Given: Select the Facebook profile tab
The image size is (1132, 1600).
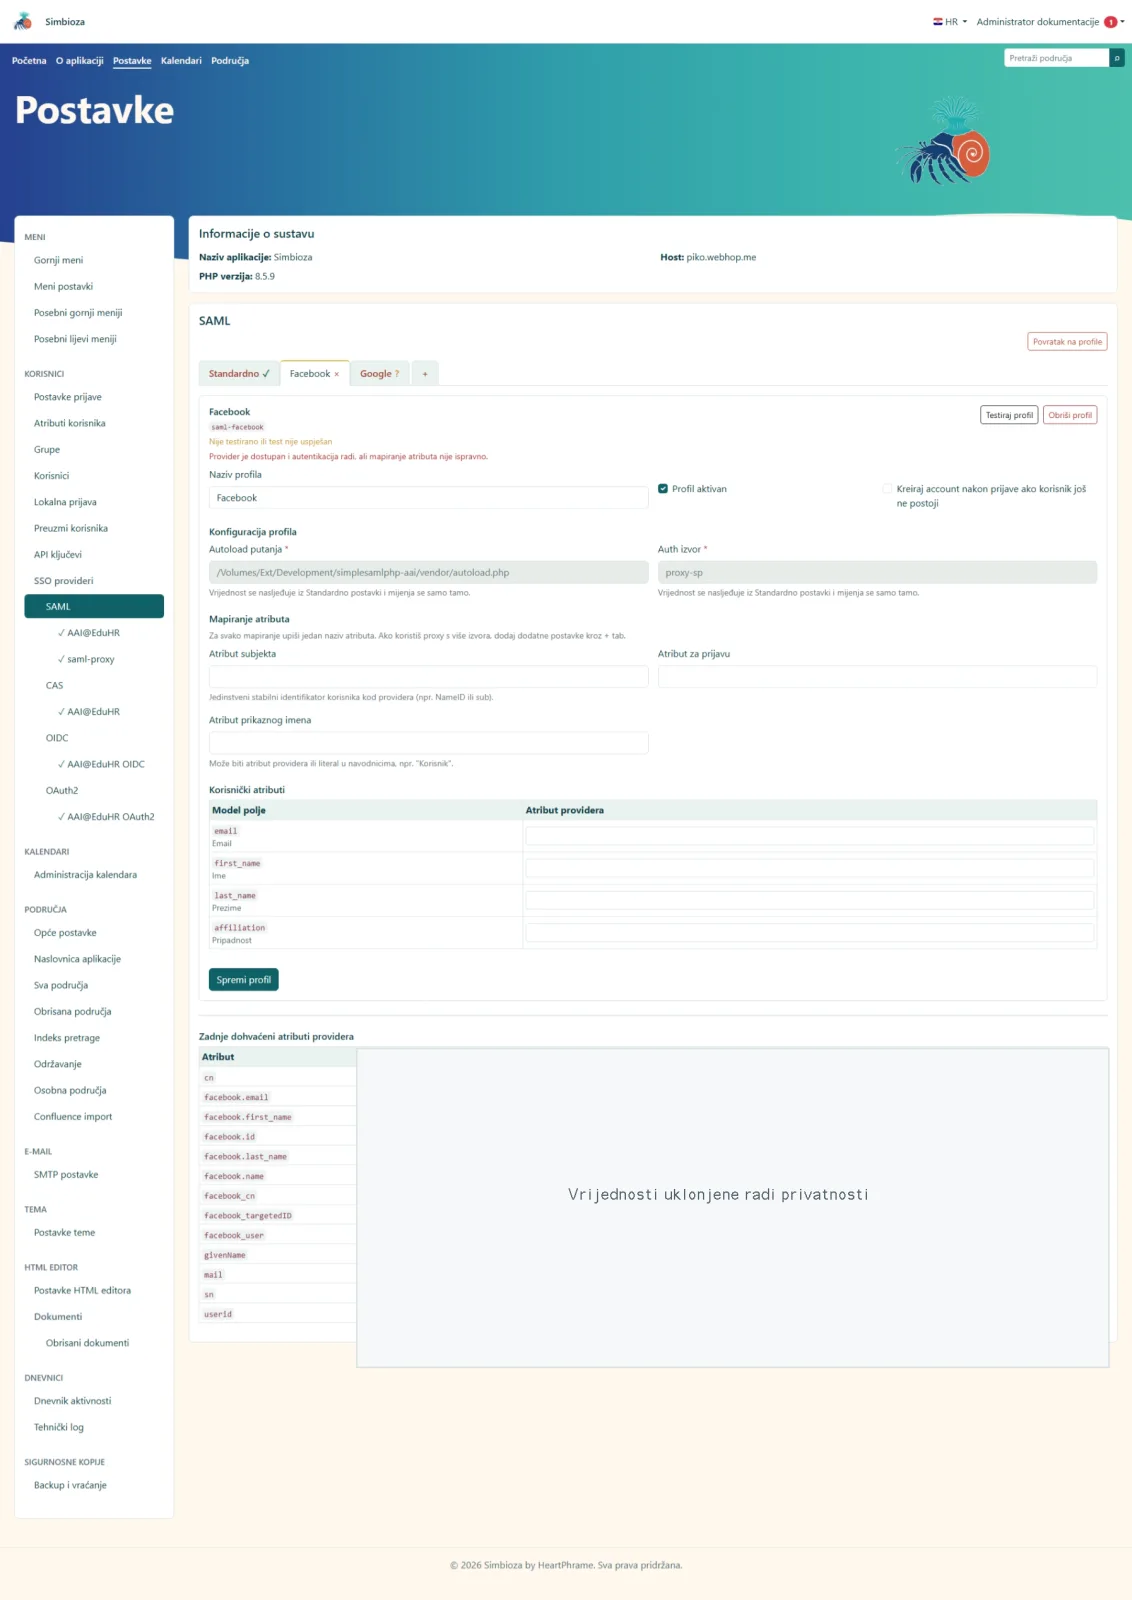Looking at the screenshot, I should 314,374.
